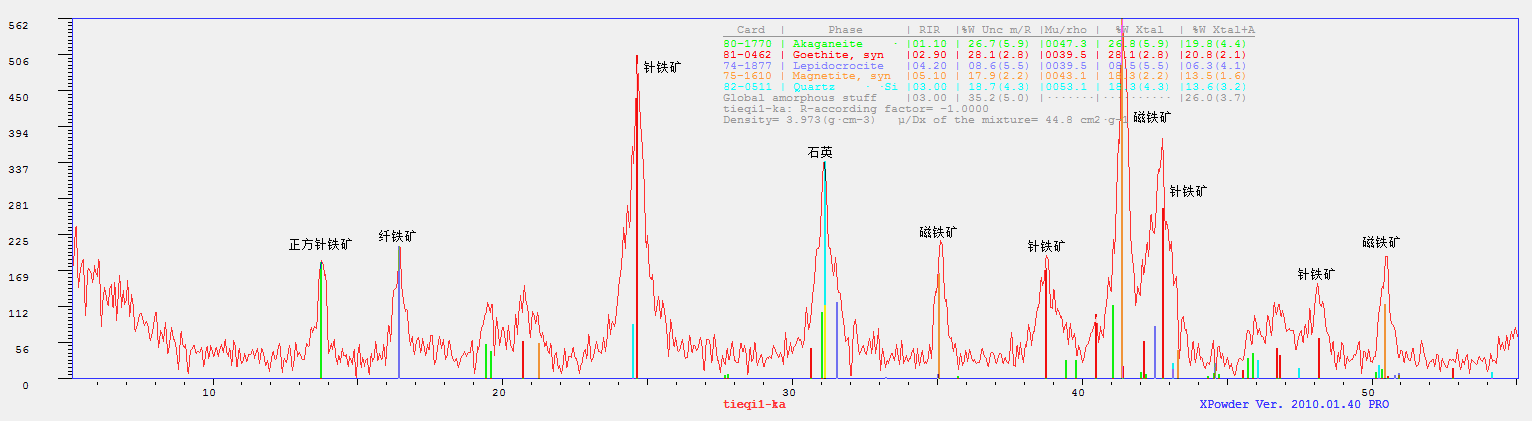This screenshot has width=1532, height=421.
Task: Click the 正方针铁矿 peak label
Action: 320,244
